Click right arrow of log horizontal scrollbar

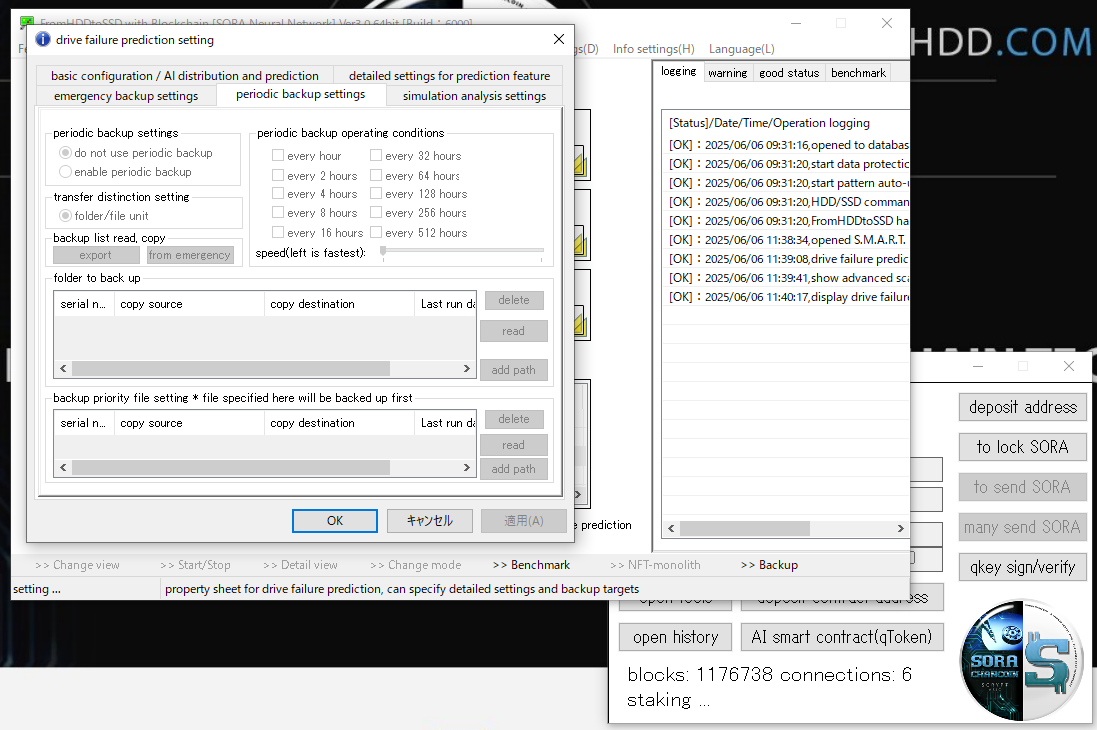[900, 528]
